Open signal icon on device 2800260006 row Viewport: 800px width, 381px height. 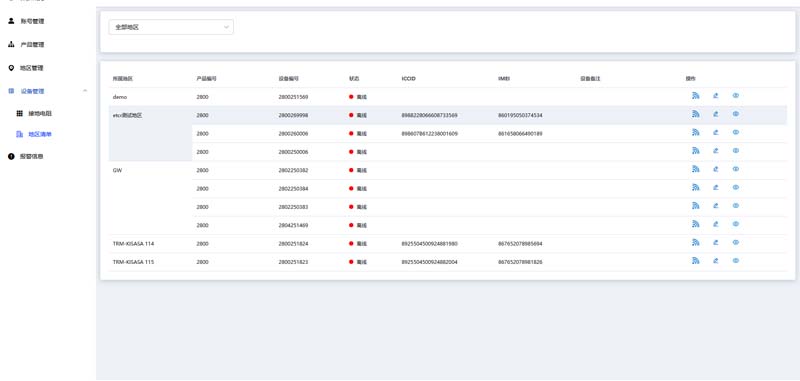[x=695, y=133]
